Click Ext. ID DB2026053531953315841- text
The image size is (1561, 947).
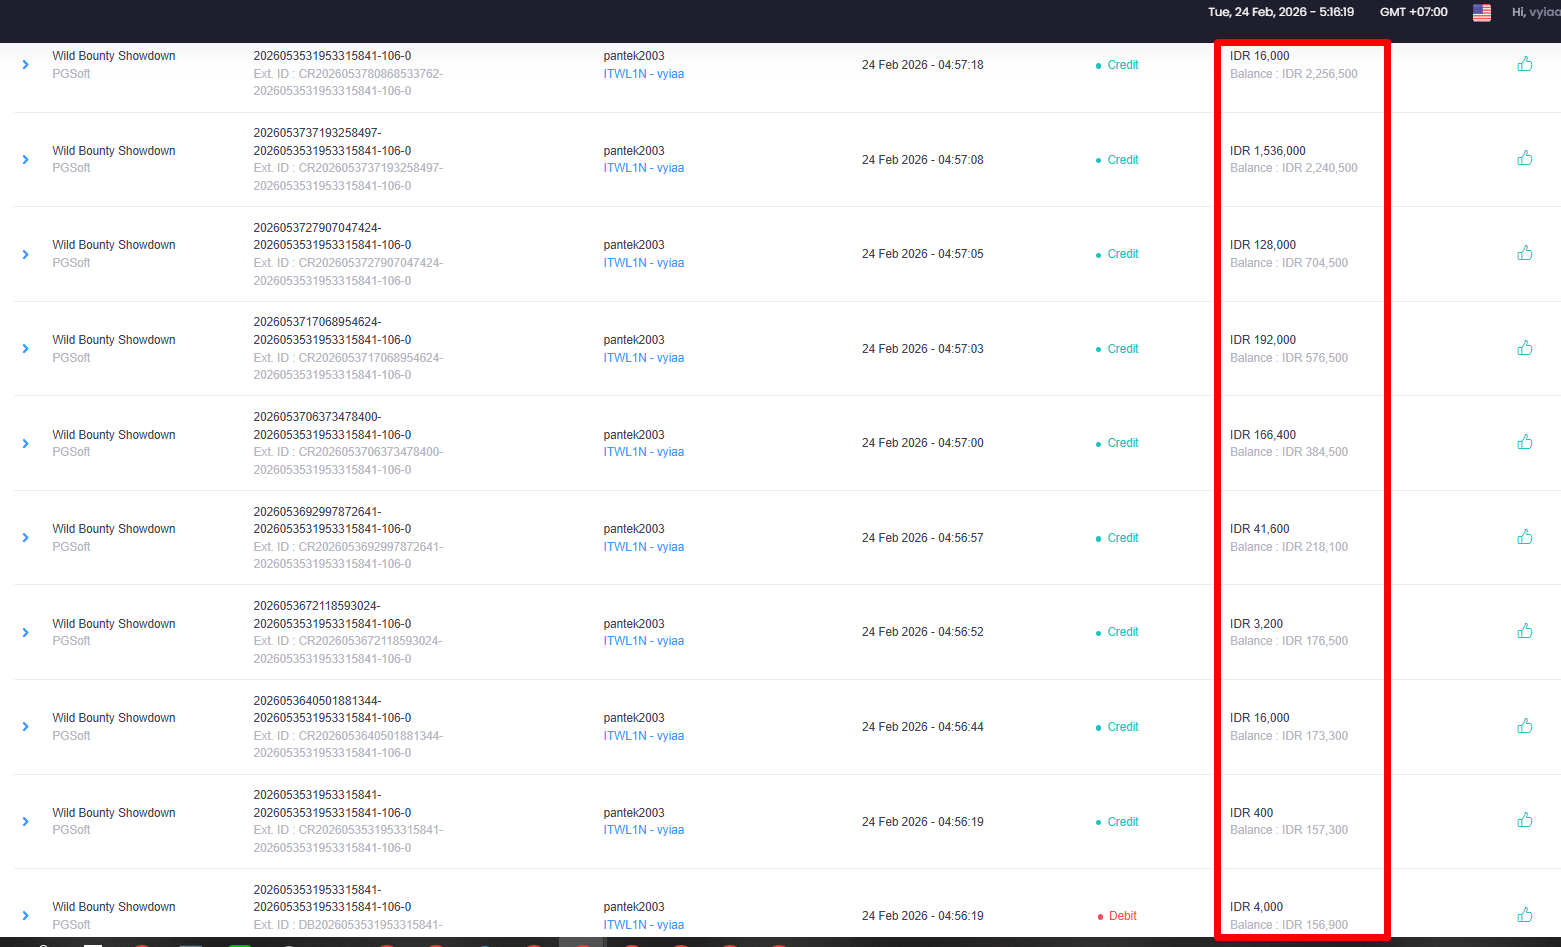[x=348, y=925]
